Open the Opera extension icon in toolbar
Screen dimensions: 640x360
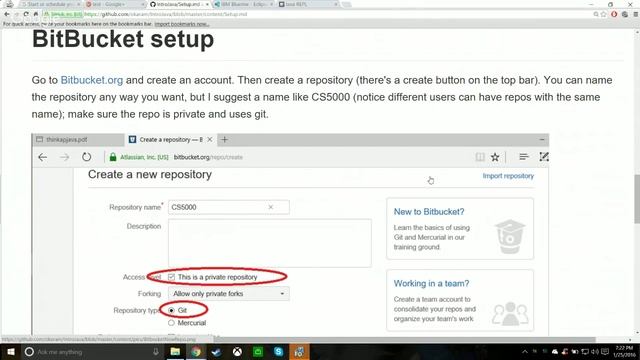coord(614,14)
